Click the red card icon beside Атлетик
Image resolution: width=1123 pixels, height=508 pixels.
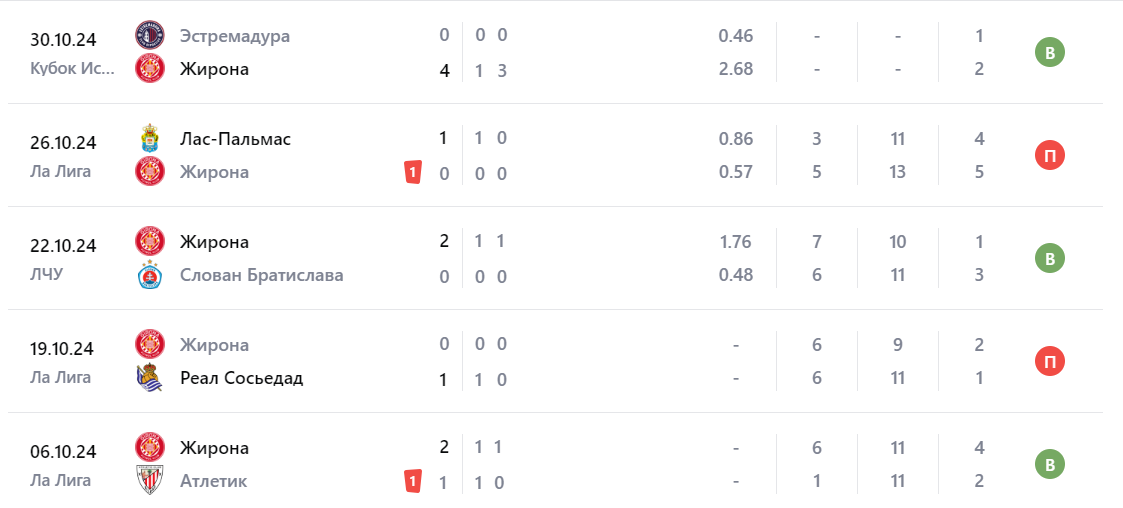click(x=412, y=481)
